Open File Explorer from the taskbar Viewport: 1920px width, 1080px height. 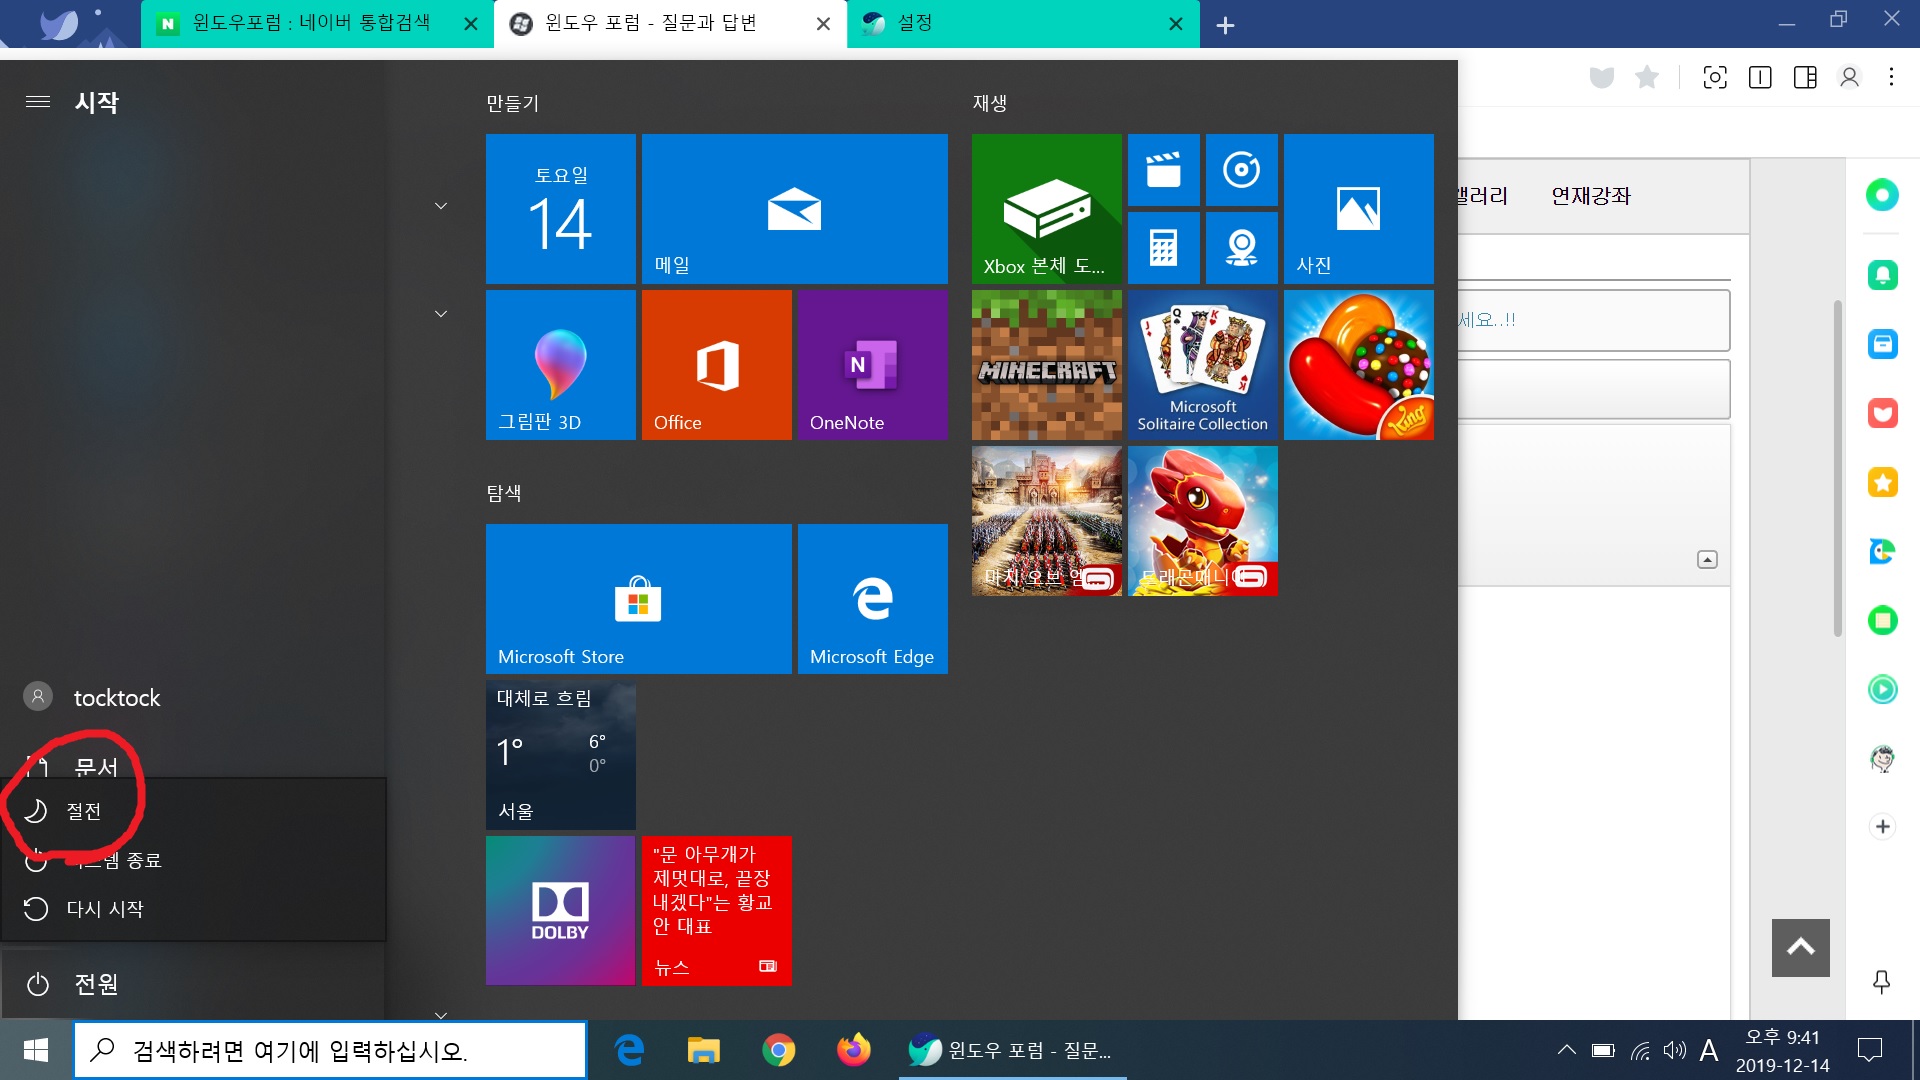(x=704, y=1050)
